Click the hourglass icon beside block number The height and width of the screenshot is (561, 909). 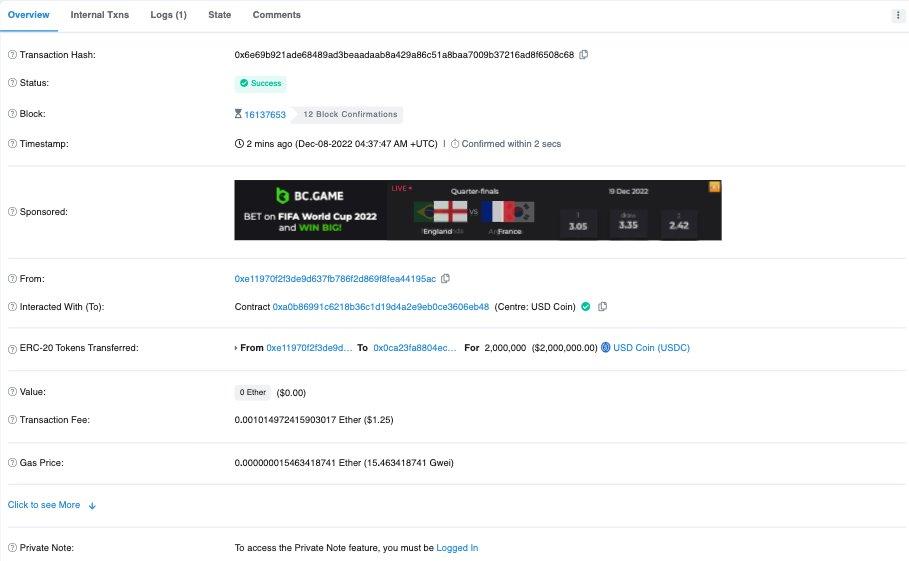[238, 114]
